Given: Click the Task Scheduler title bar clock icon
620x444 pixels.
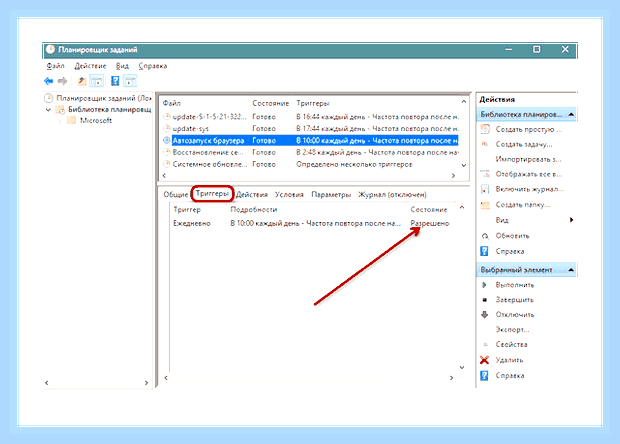Looking at the screenshot, I should click(x=50, y=50).
